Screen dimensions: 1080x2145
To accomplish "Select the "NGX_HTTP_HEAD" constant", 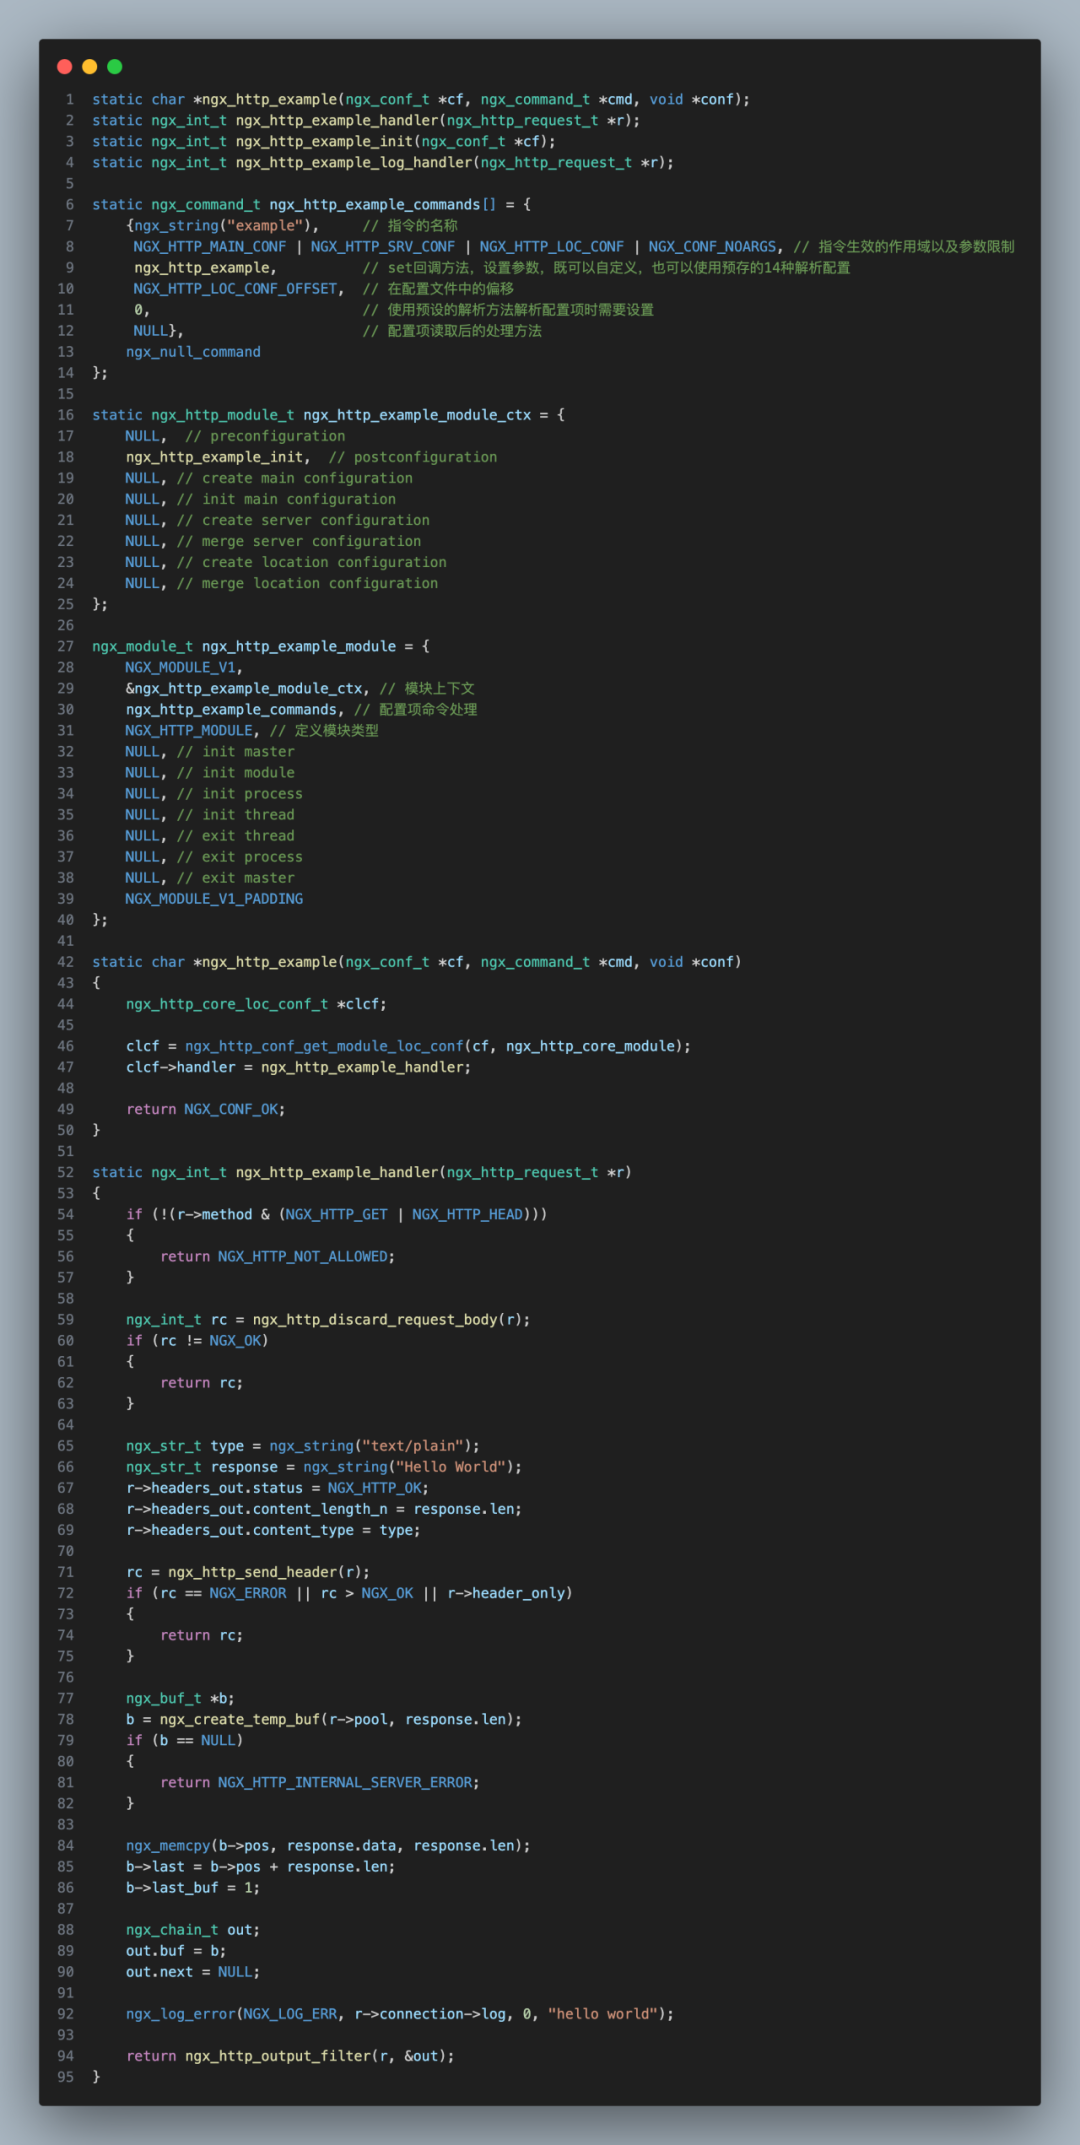I will [468, 1215].
